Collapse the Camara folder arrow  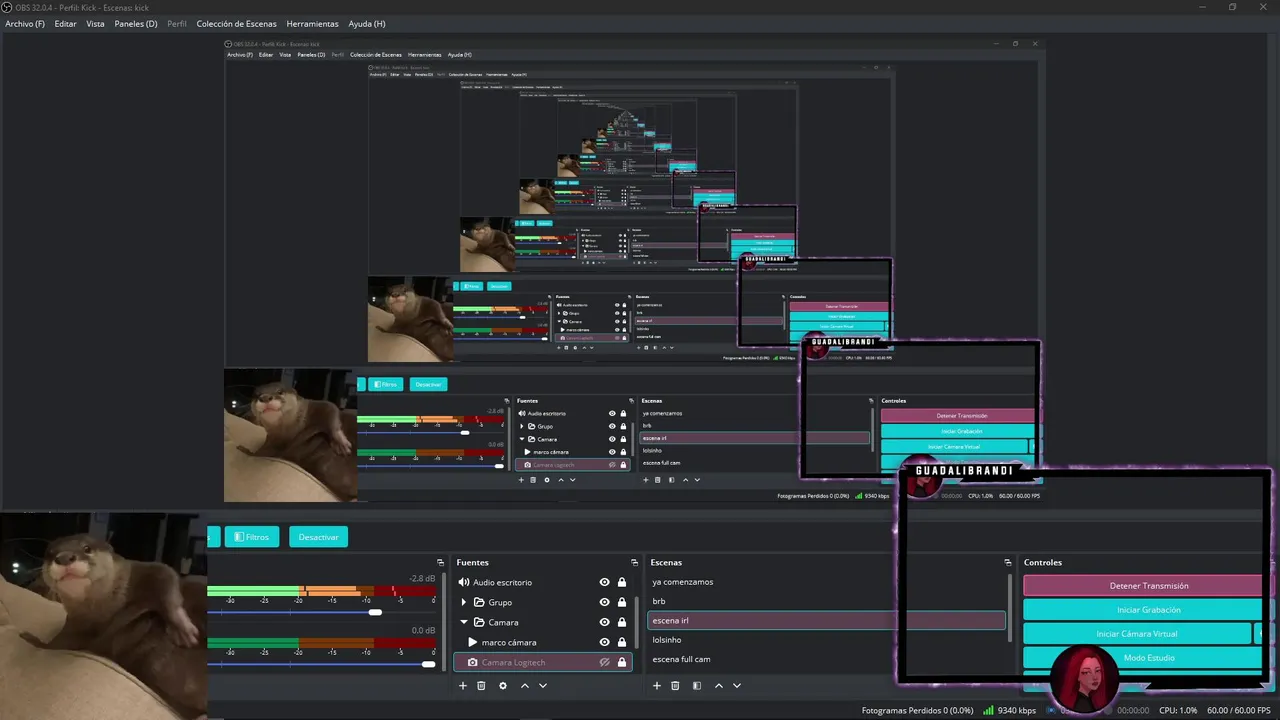(463, 622)
